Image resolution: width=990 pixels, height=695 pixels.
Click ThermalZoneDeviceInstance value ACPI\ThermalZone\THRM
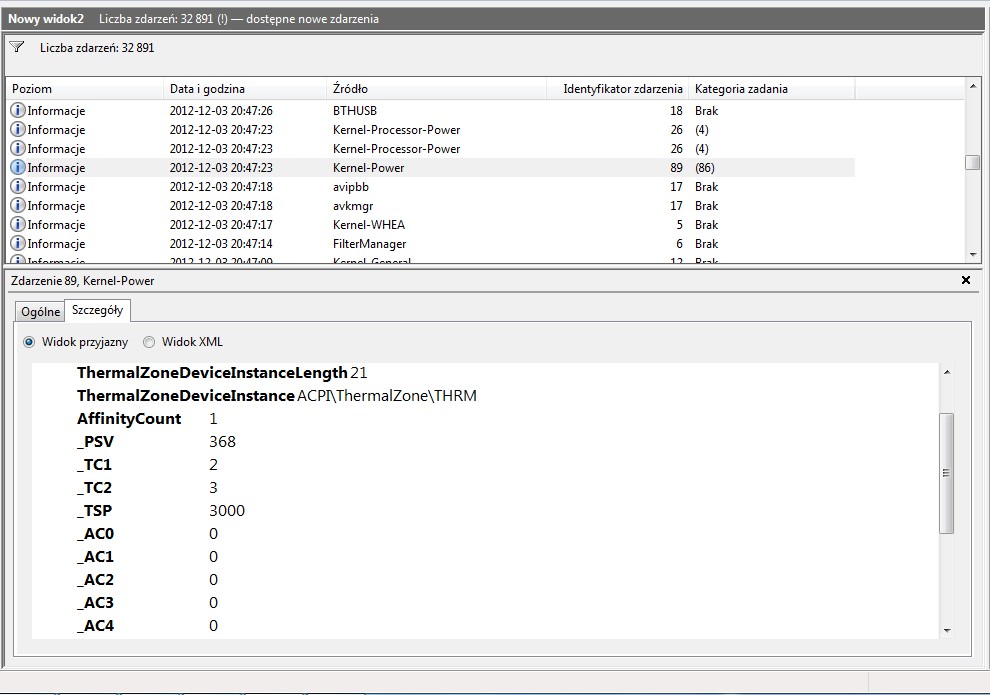point(387,396)
